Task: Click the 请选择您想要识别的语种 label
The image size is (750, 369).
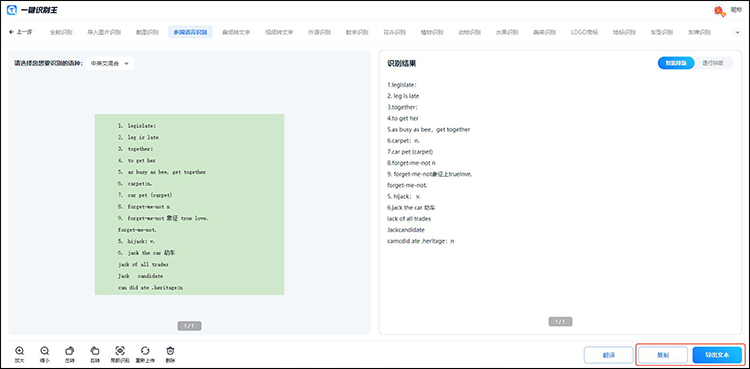Action: pyautogui.click(x=48, y=63)
